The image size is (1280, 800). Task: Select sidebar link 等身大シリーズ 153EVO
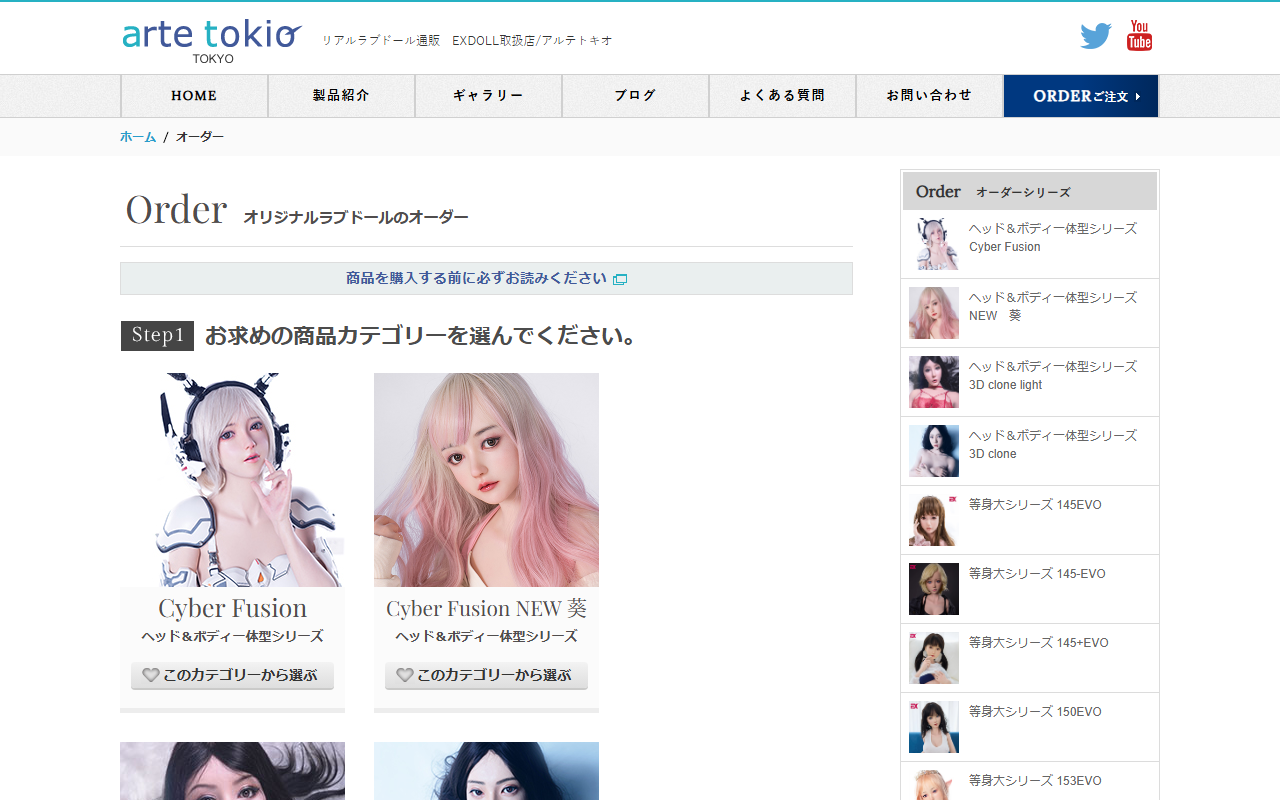click(x=1035, y=781)
